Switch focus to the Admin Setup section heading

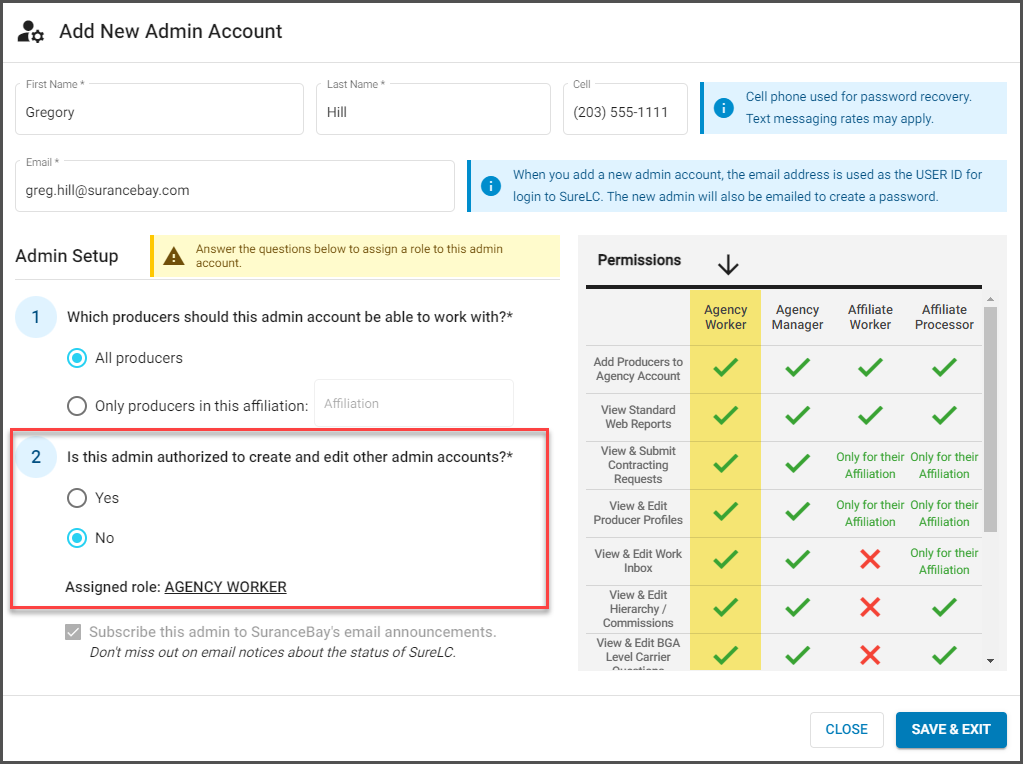point(67,256)
